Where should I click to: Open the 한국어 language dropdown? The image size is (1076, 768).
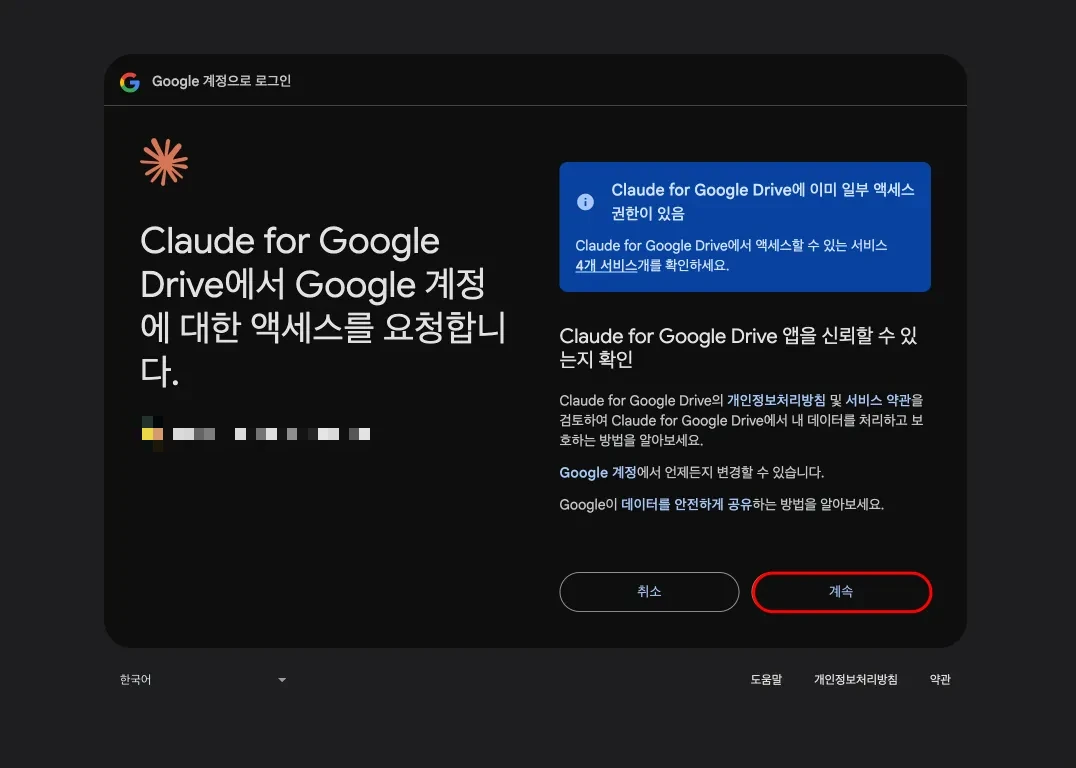click(203, 679)
